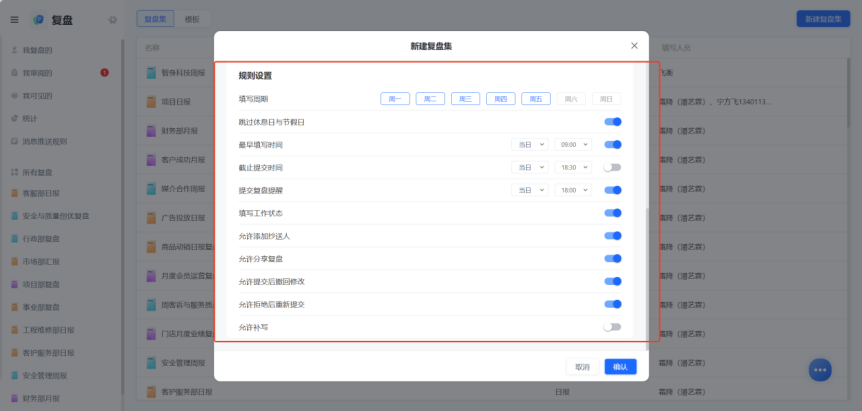Image resolution: width=862 pixels, height=411 pixels.
Task: Toggle the 允许添加抄送人 switch
Action: pos(612,236)
